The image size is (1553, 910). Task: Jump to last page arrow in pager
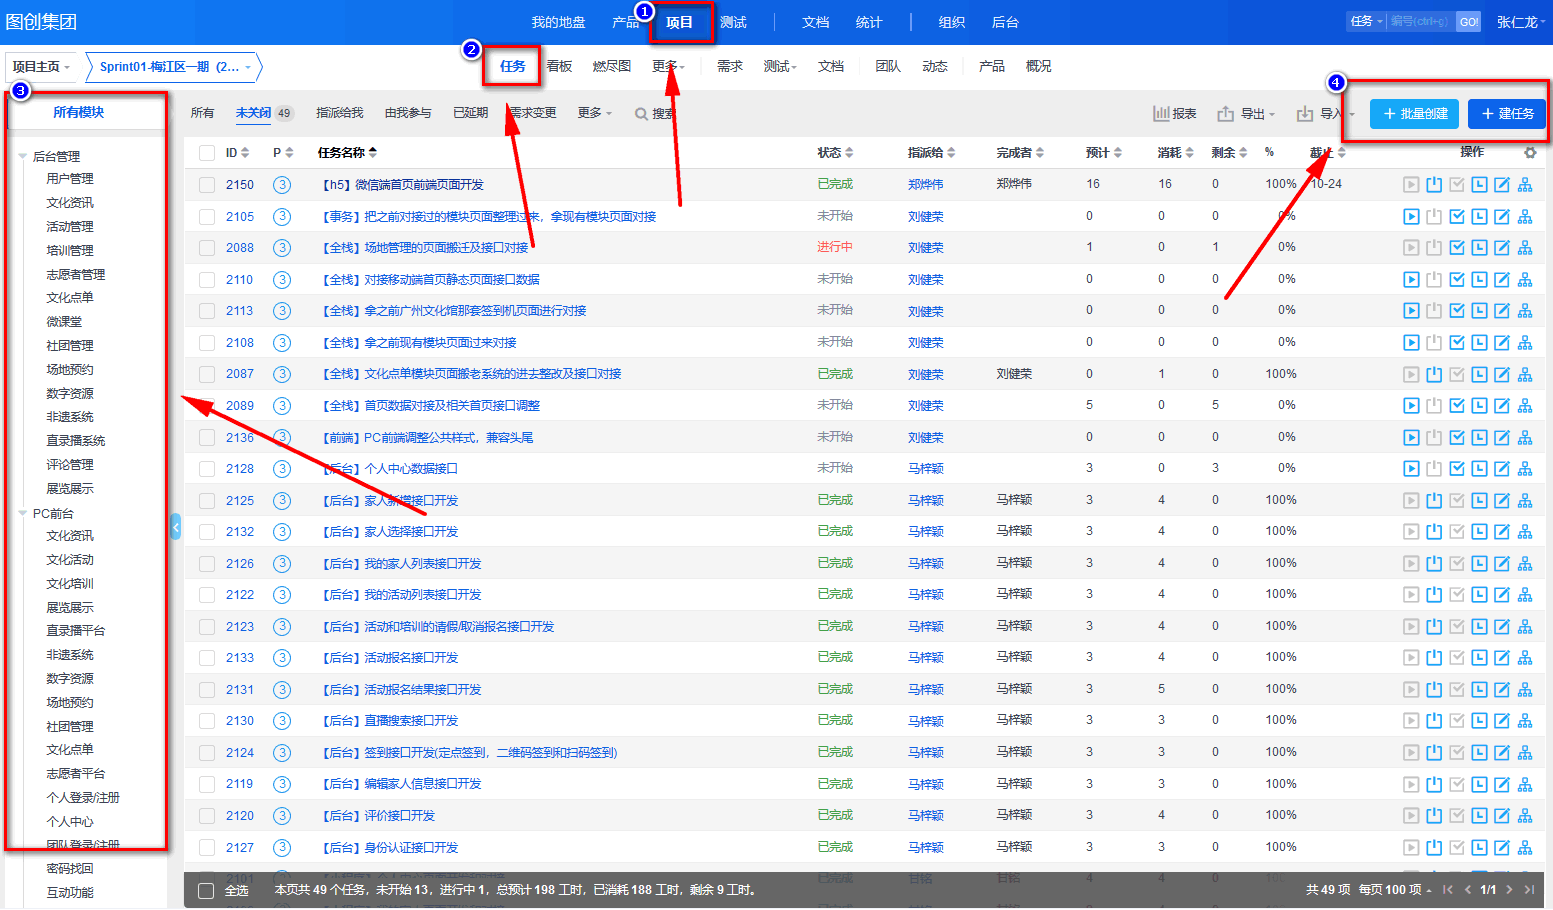click(x=1530, y=890)
